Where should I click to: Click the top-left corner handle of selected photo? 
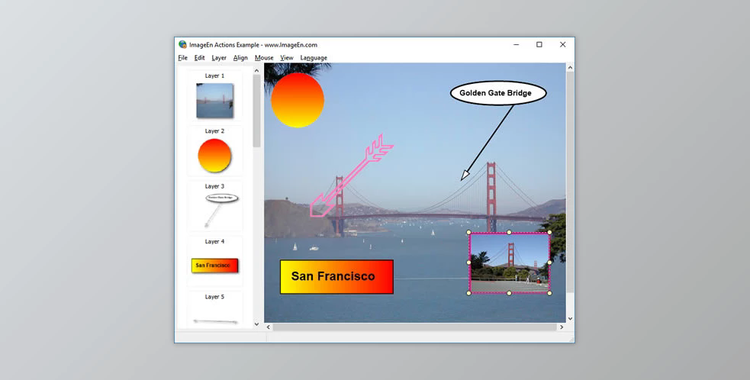point(469,232)
